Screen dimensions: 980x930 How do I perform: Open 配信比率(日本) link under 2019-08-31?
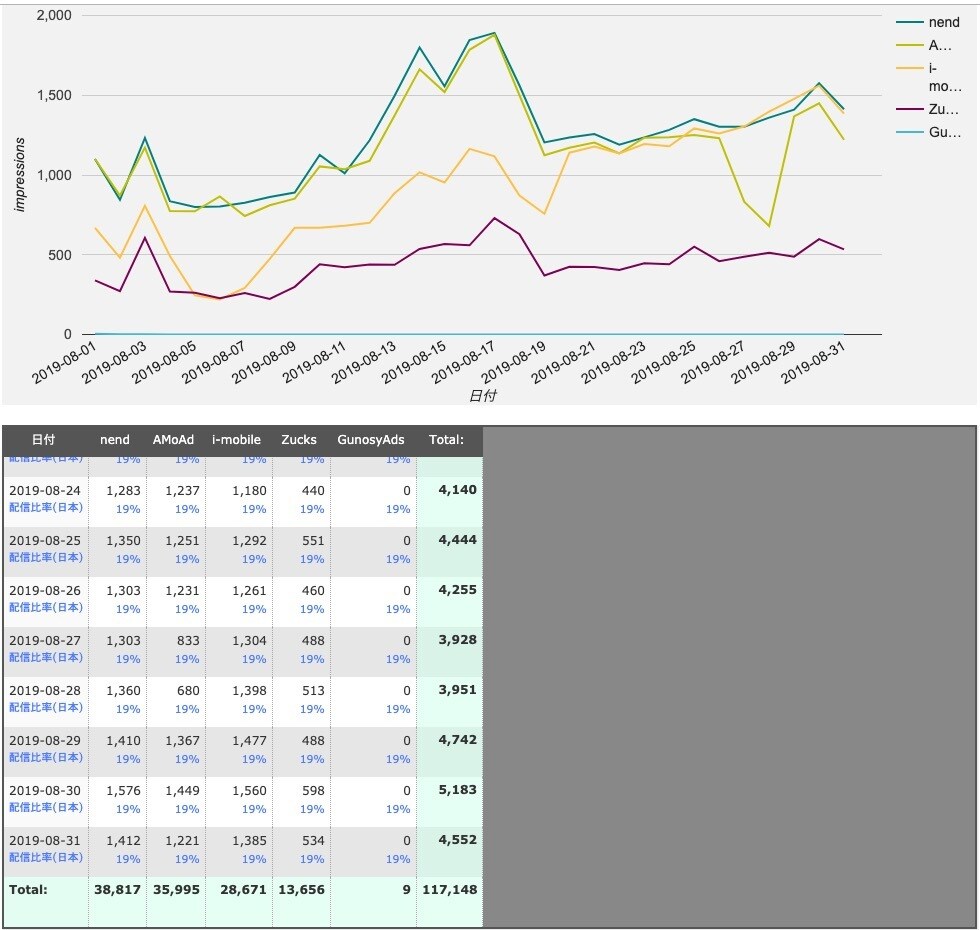[46, 858]
